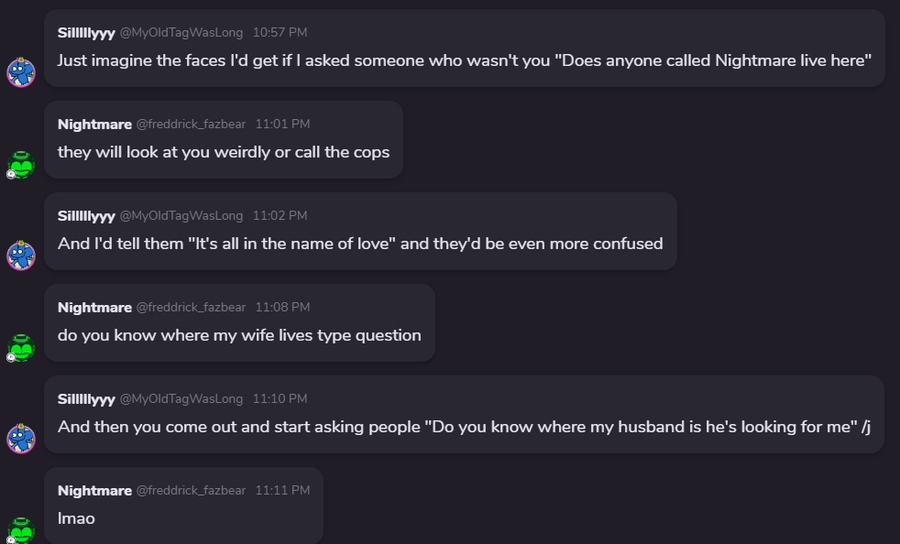Click the 10:57 PM timestamp
Viewport: 900px width, 544px height.
[x=280, y=33]
